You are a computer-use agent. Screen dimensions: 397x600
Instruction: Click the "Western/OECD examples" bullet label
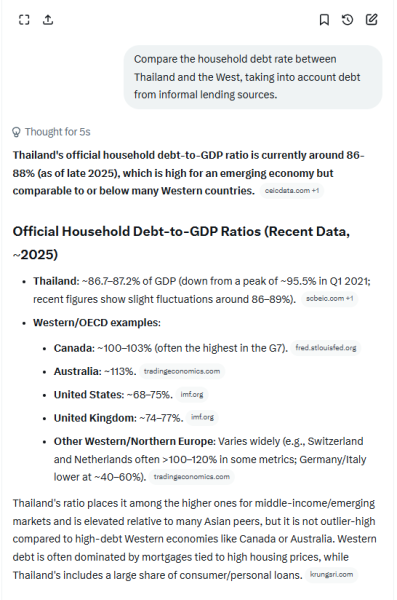(97, 323)
